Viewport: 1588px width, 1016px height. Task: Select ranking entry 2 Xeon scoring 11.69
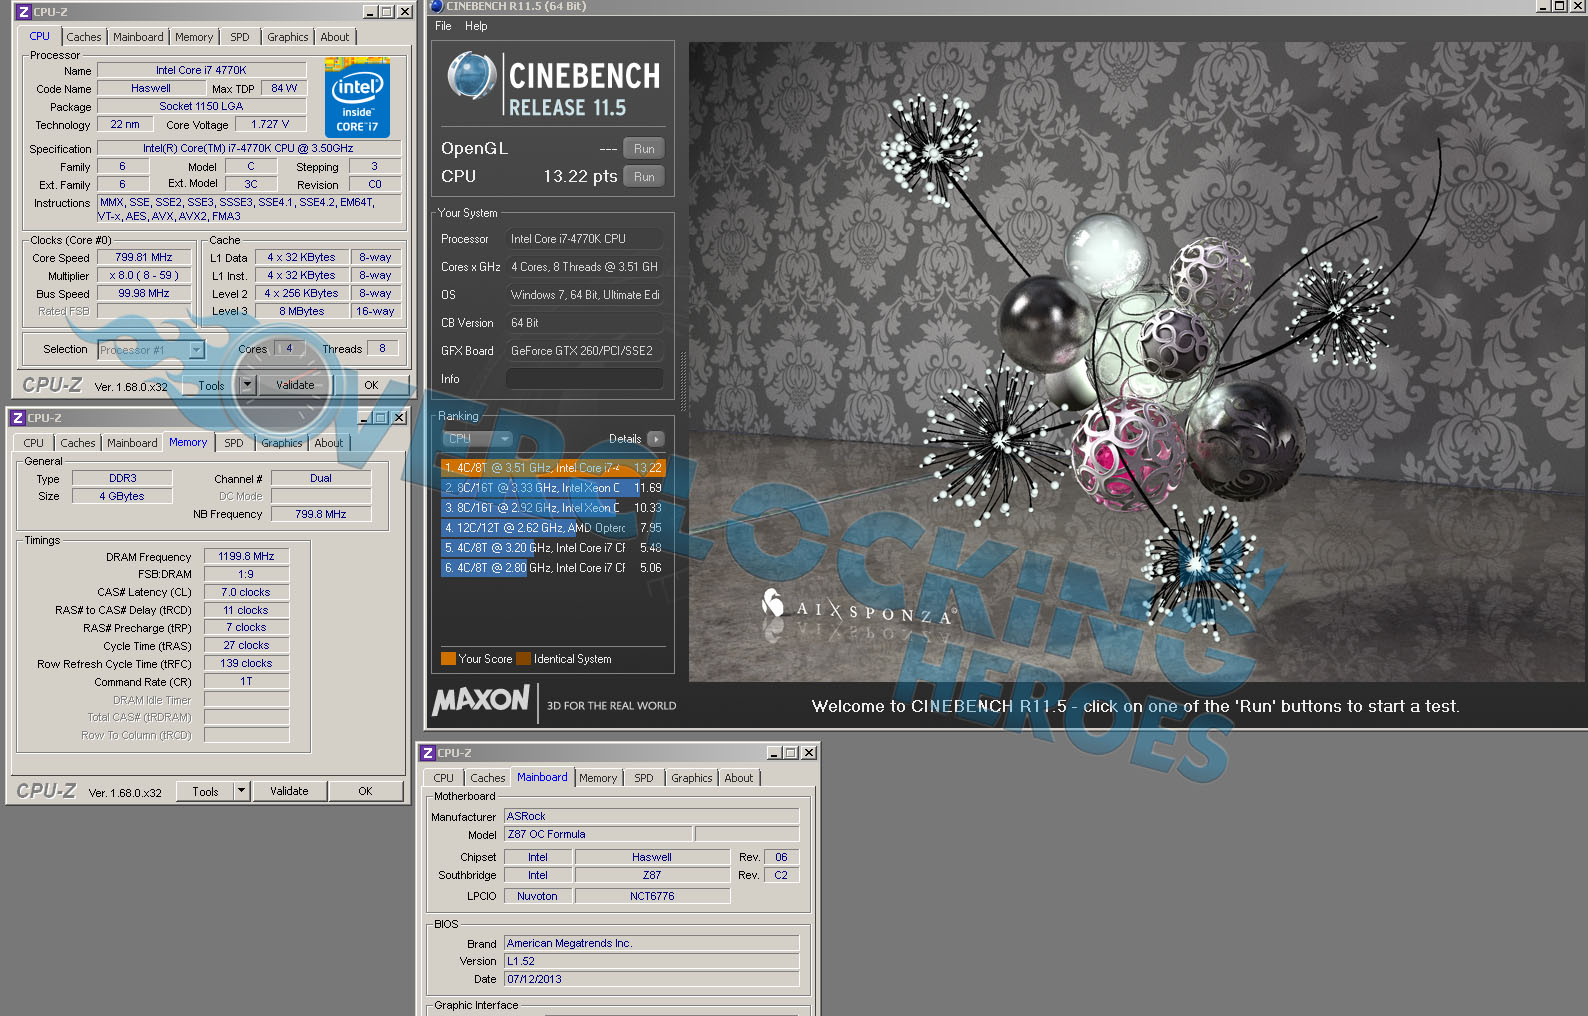point(553,488)
